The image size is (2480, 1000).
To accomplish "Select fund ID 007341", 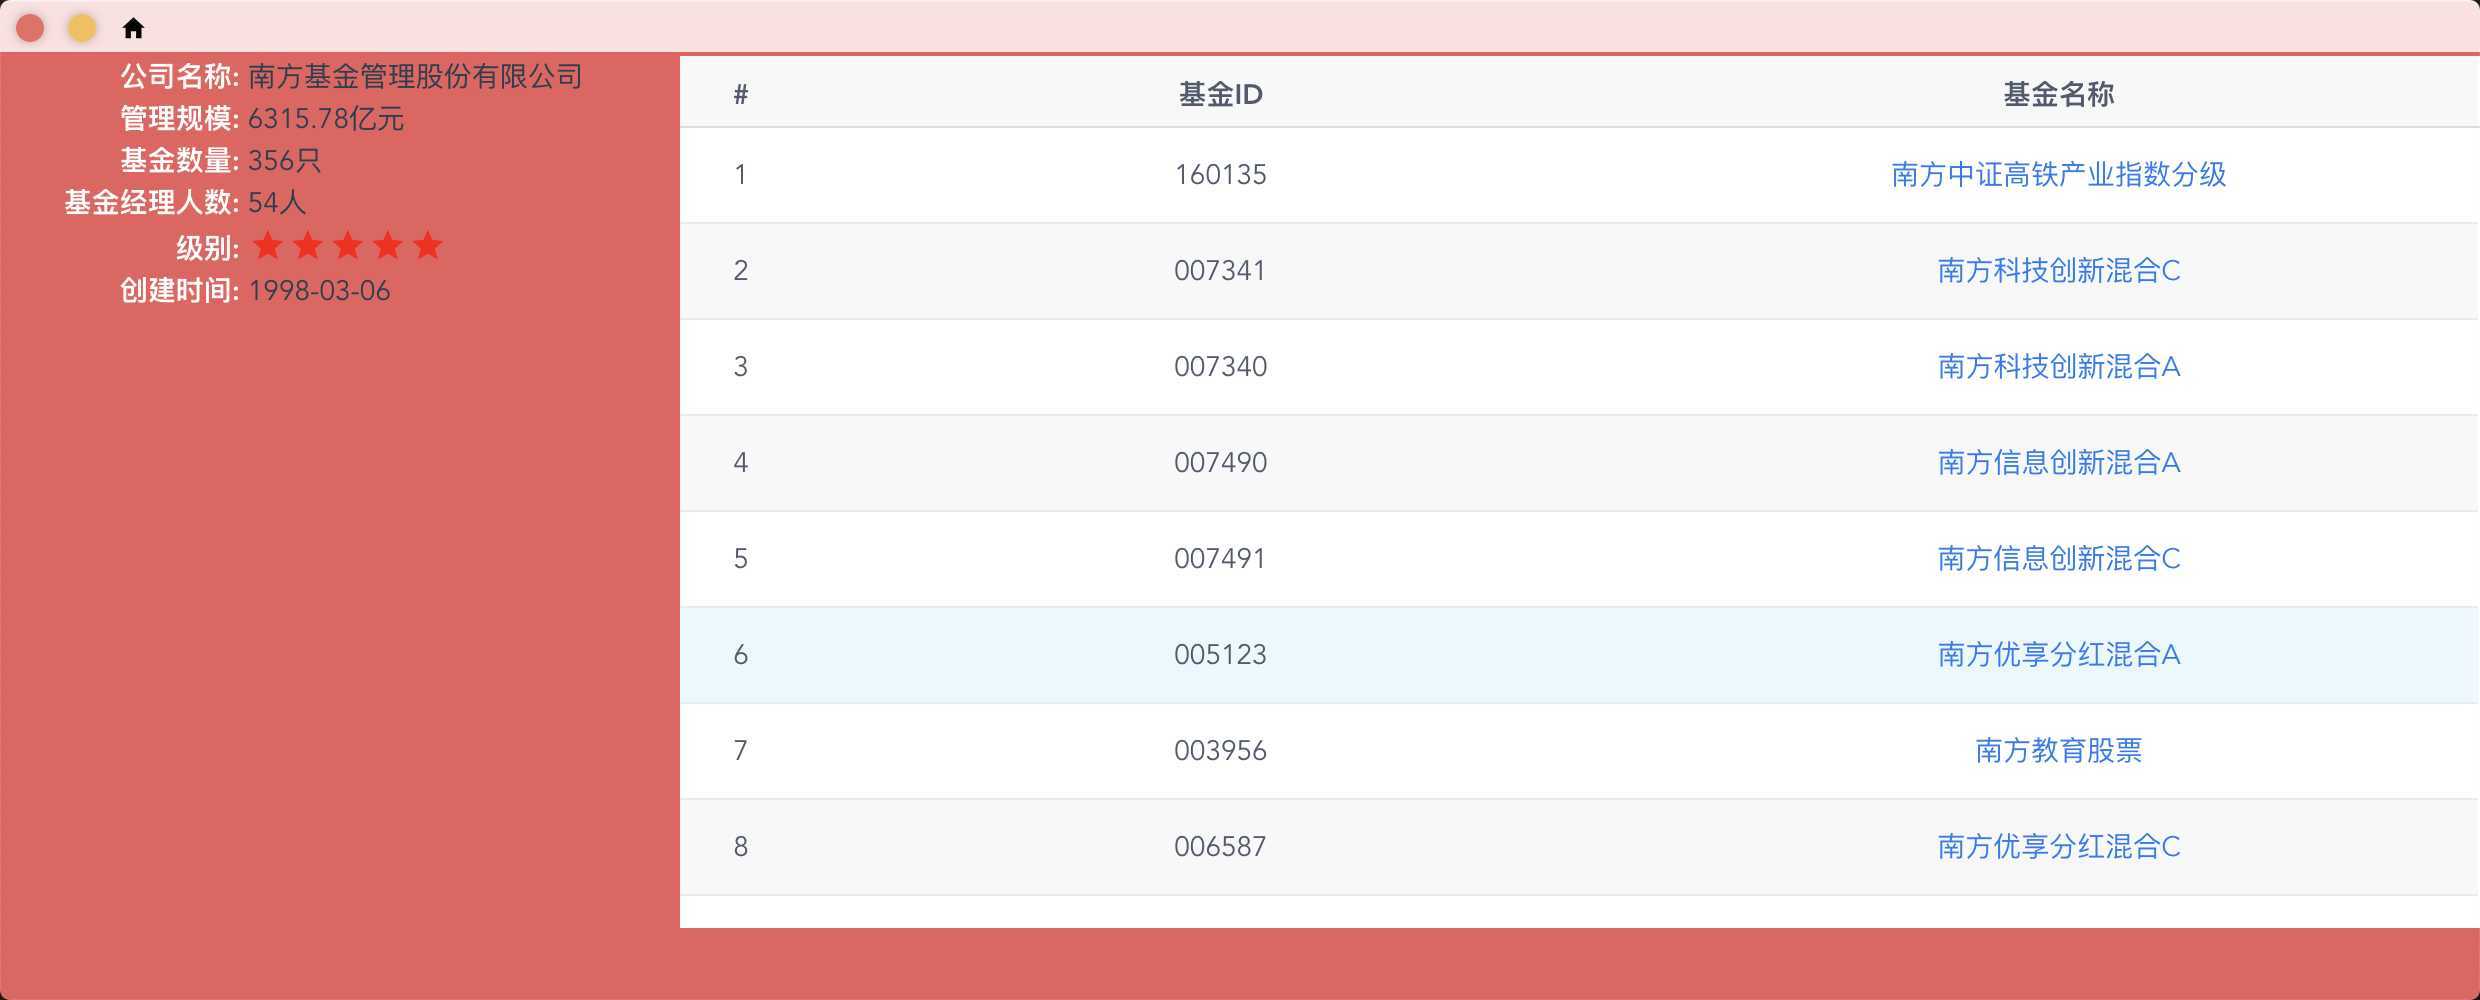I will 1220,271.
